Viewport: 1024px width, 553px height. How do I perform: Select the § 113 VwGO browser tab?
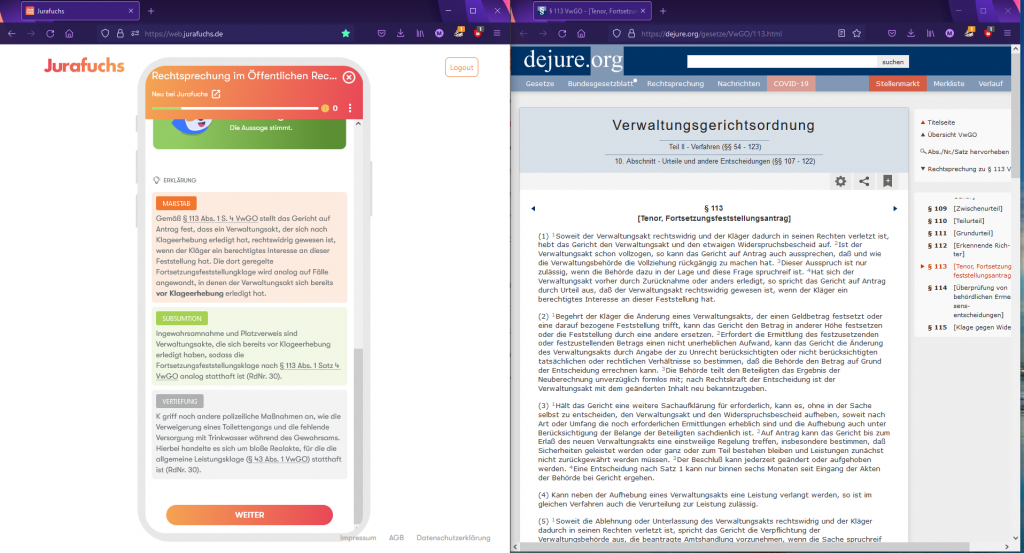[x=592, y=11]
